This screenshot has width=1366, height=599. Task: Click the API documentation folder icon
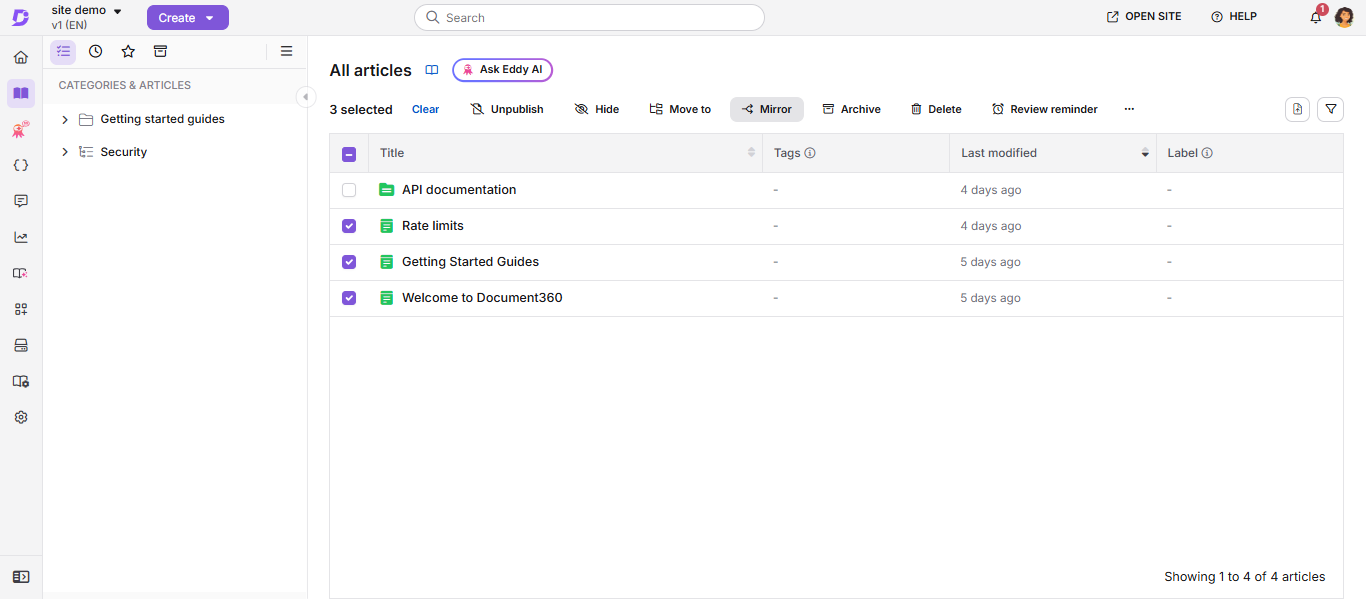tap(387, 190)
